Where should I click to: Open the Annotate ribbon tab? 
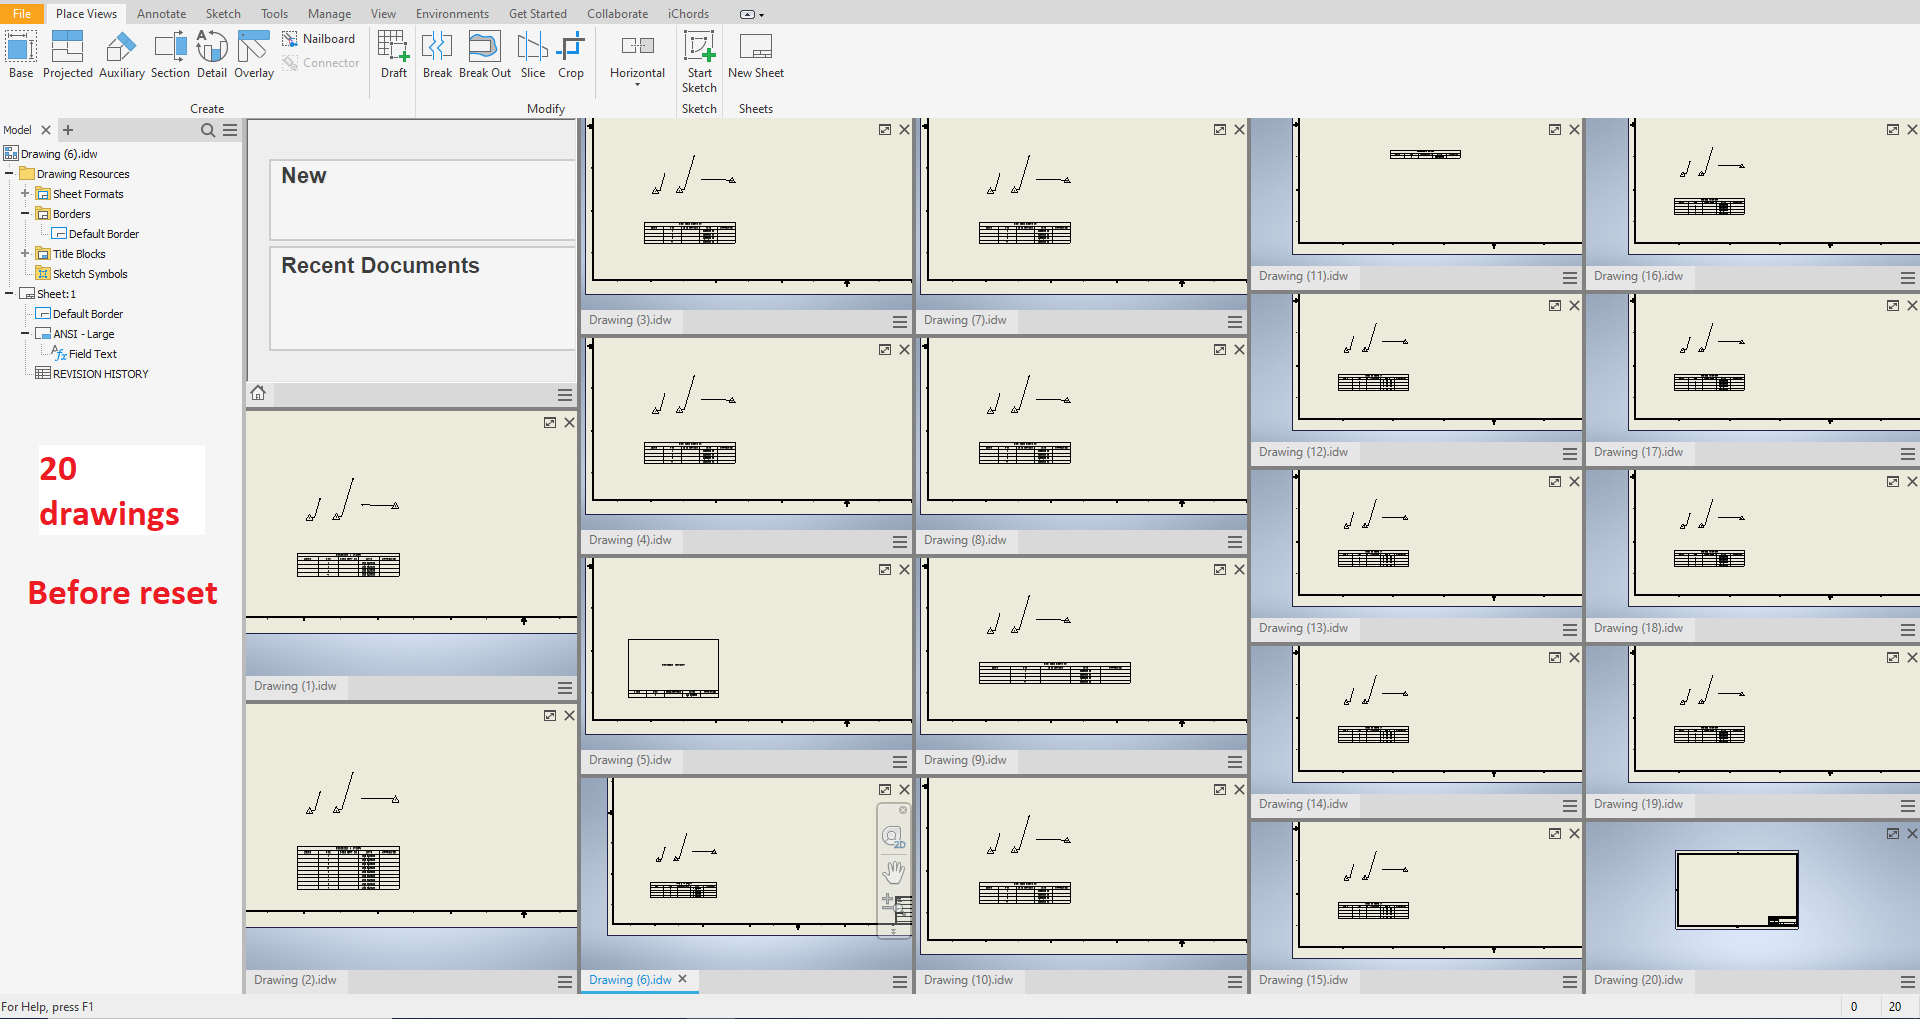click(161, 14)
